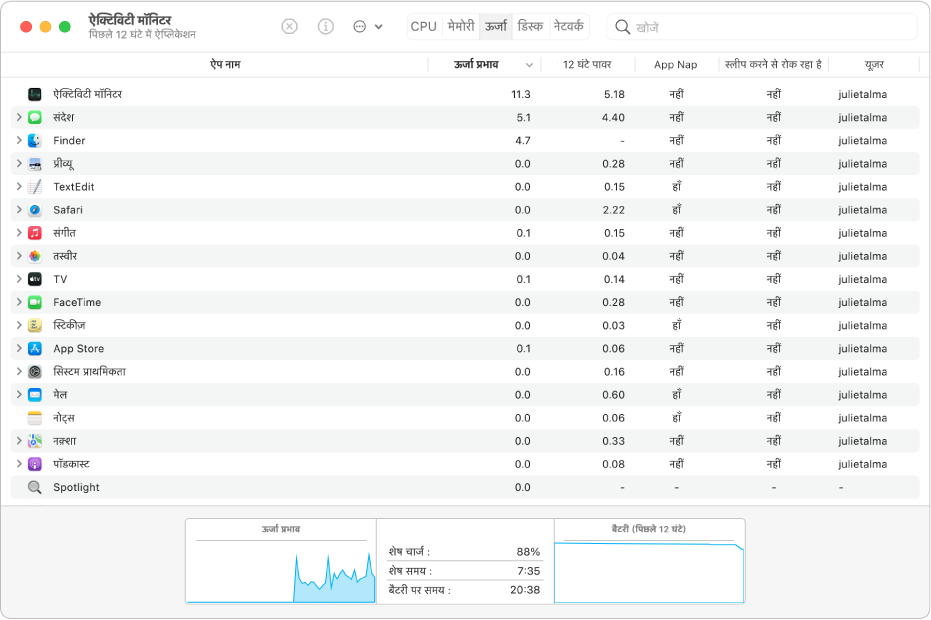The height and width of the screenshot is (620, 931).
Task: Switch to the CPU tab
Action: 423,27
